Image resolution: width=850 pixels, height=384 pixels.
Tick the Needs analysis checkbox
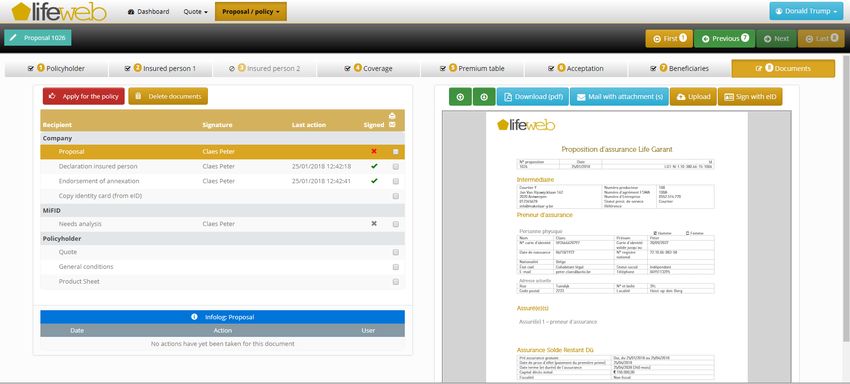click(396, 224)
